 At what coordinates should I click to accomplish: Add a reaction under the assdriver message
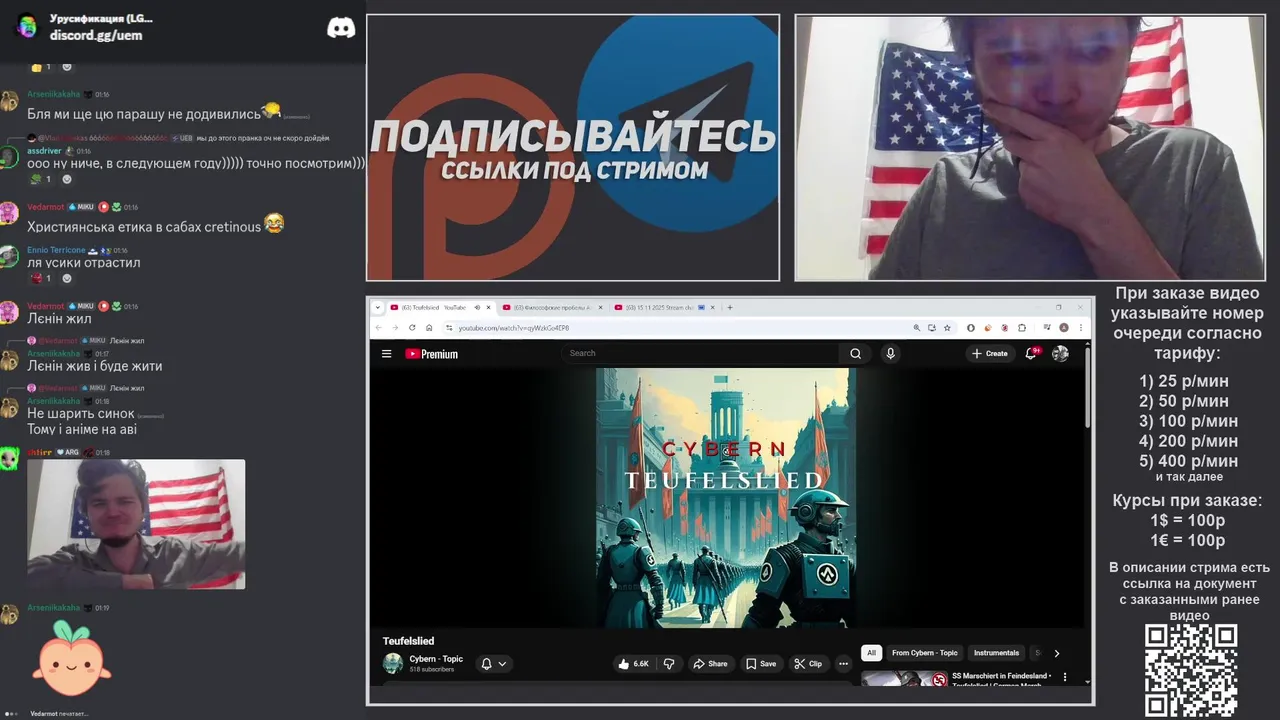[x=67, y=179]
